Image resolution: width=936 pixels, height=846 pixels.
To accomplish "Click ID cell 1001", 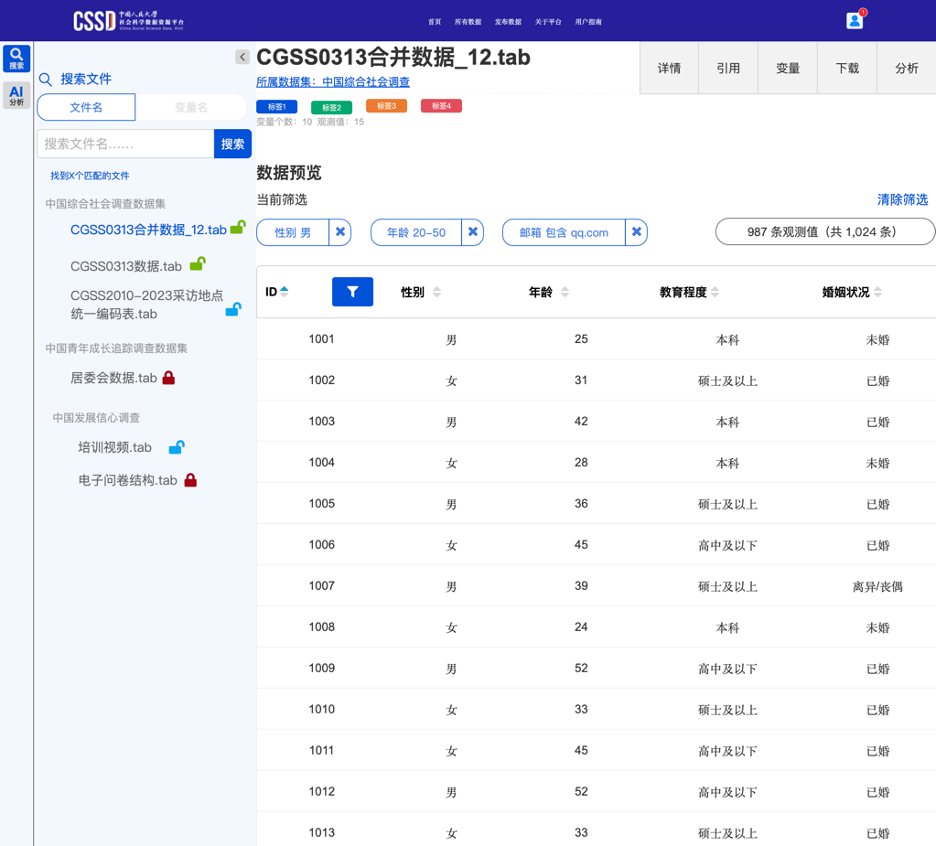I will tap(321, 339).
